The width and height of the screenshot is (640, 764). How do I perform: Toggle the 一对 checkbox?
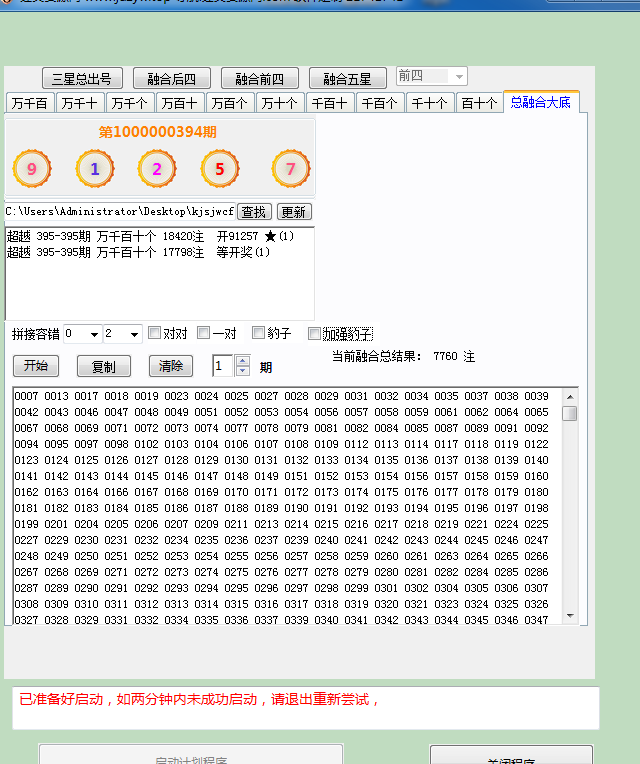pos(204,333)
